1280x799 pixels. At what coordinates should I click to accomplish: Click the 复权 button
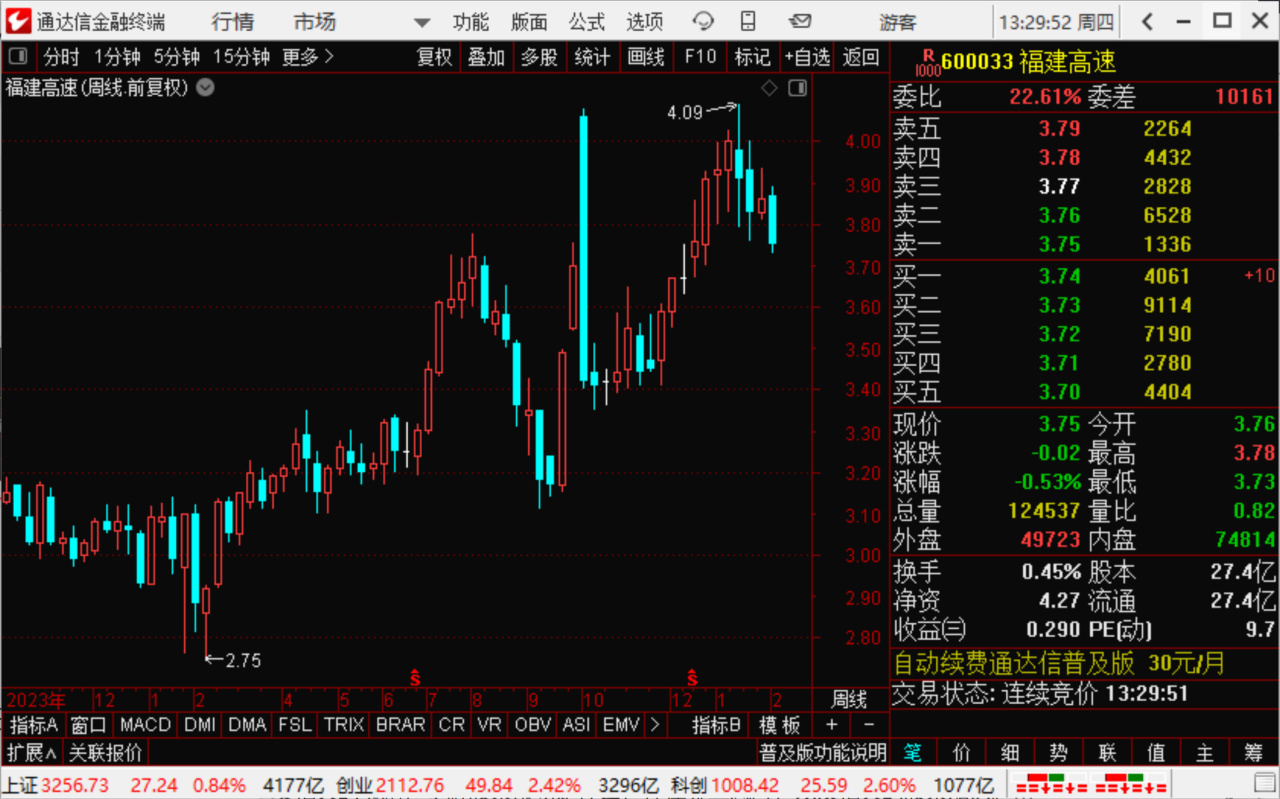click(434, 58)
